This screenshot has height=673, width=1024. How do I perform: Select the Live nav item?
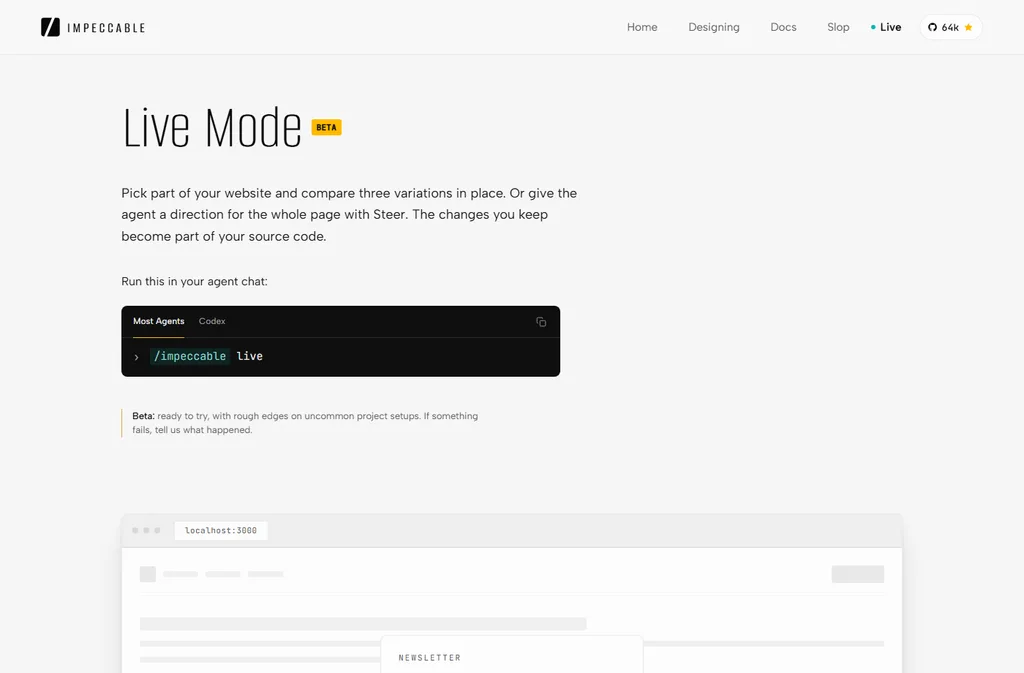tap(886, 27)
